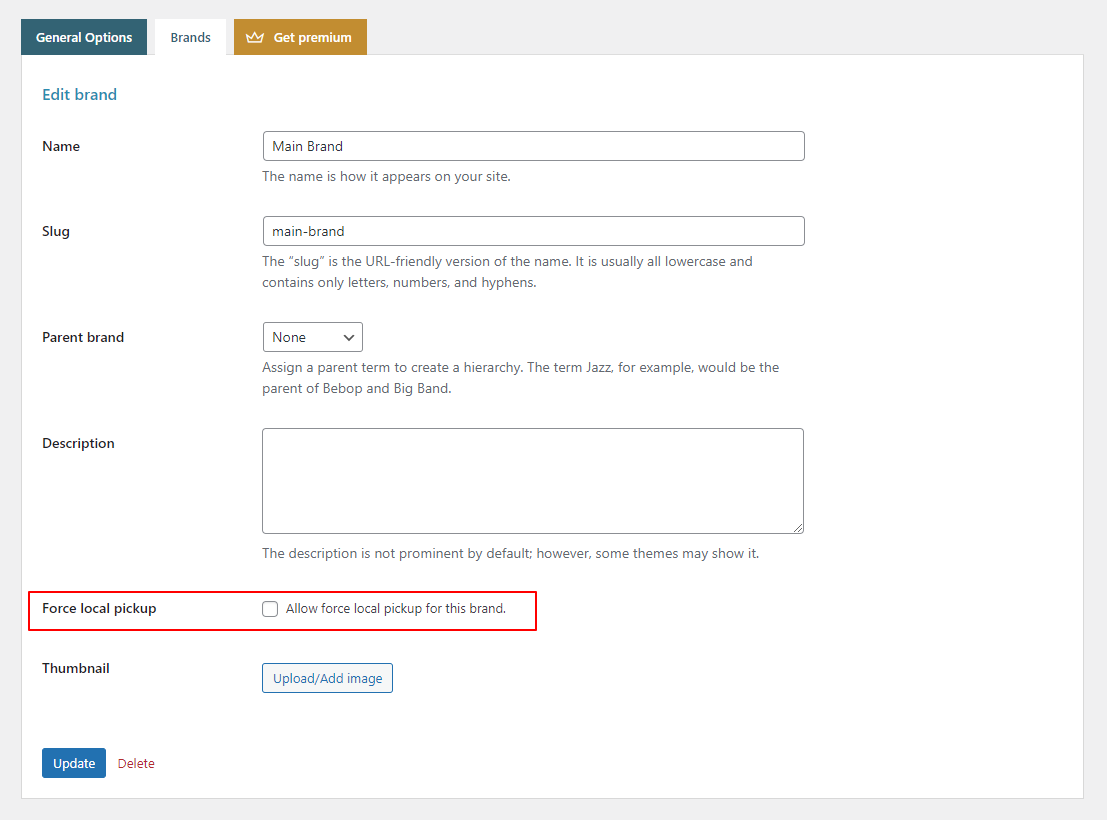Click the blue Update button

coord(74,763)
